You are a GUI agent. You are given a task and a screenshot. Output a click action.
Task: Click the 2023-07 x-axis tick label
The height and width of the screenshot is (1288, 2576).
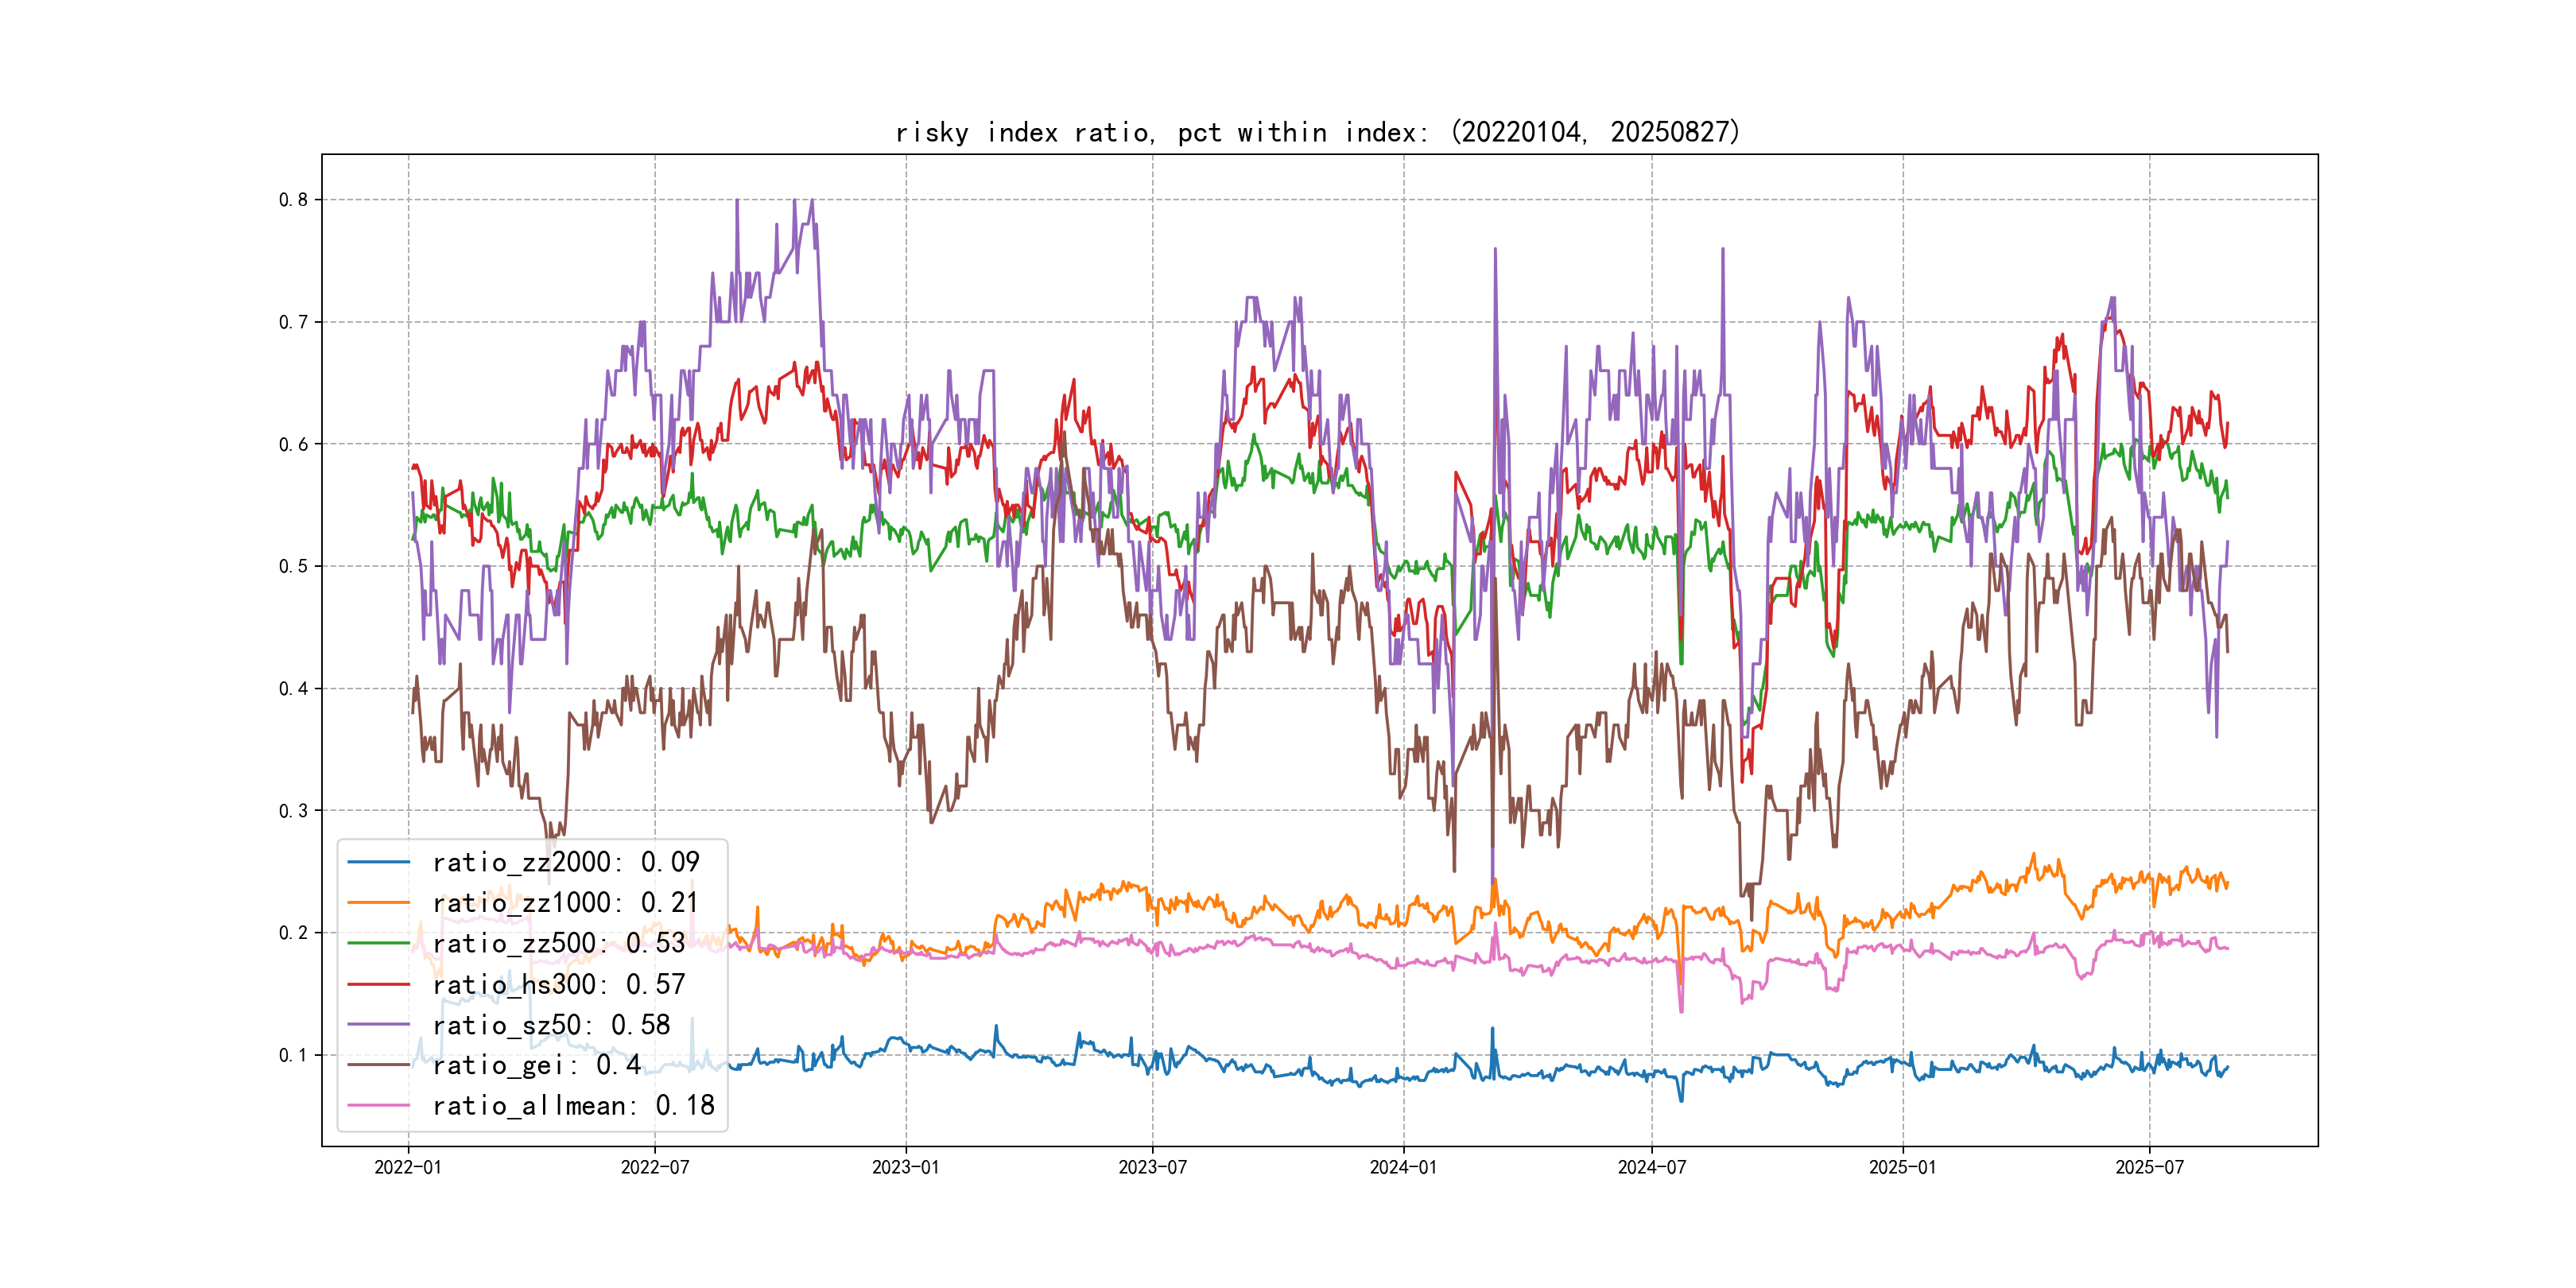pos(1152,1167)
